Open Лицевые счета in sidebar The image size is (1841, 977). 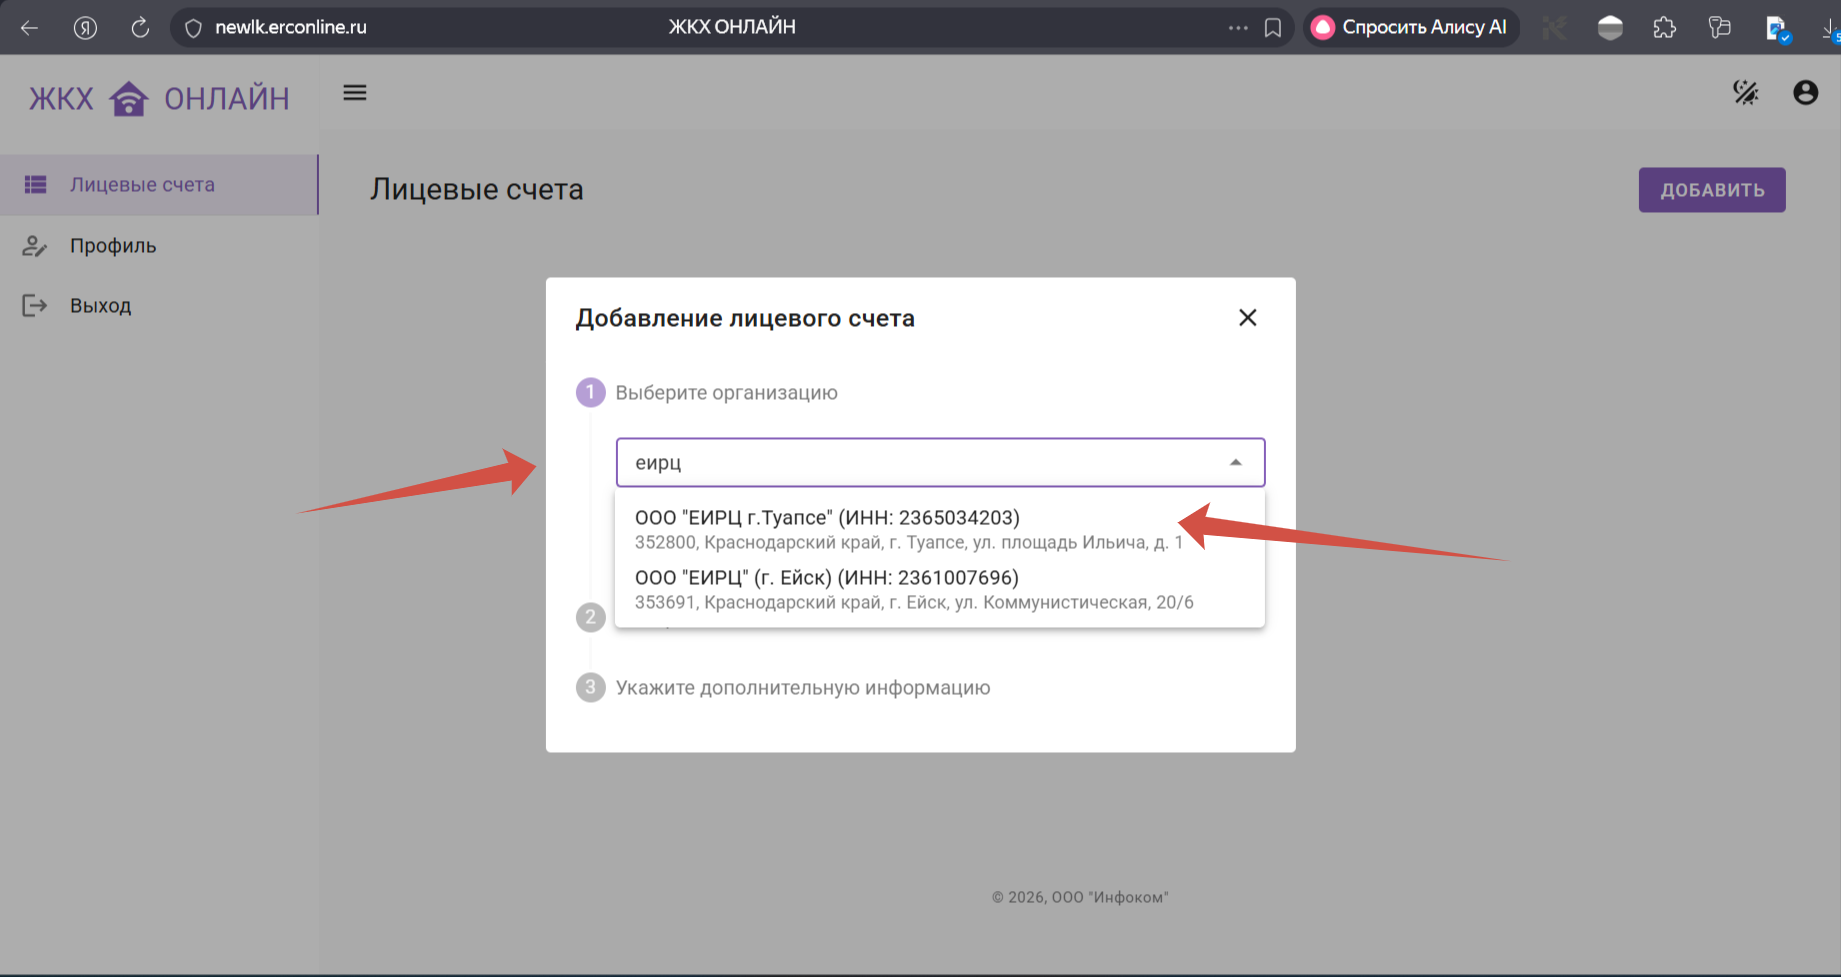pyautogui.click(x=142, y=185)
